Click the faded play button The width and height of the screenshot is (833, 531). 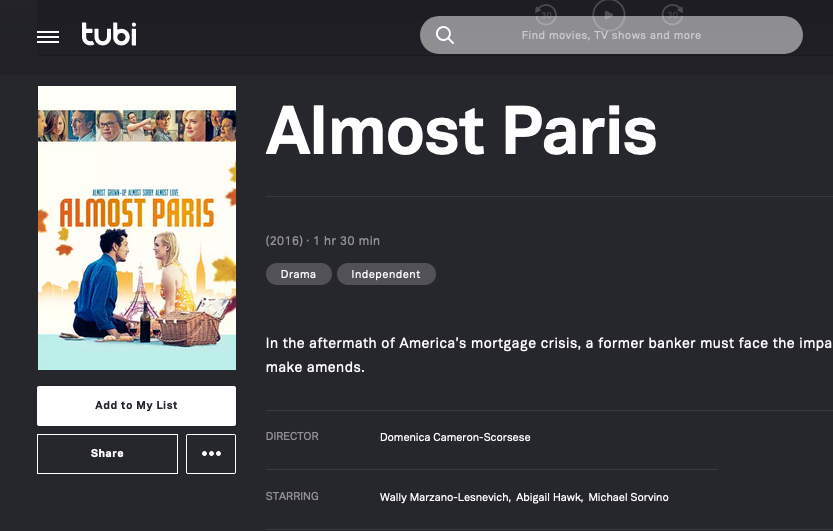coord(609,14)
